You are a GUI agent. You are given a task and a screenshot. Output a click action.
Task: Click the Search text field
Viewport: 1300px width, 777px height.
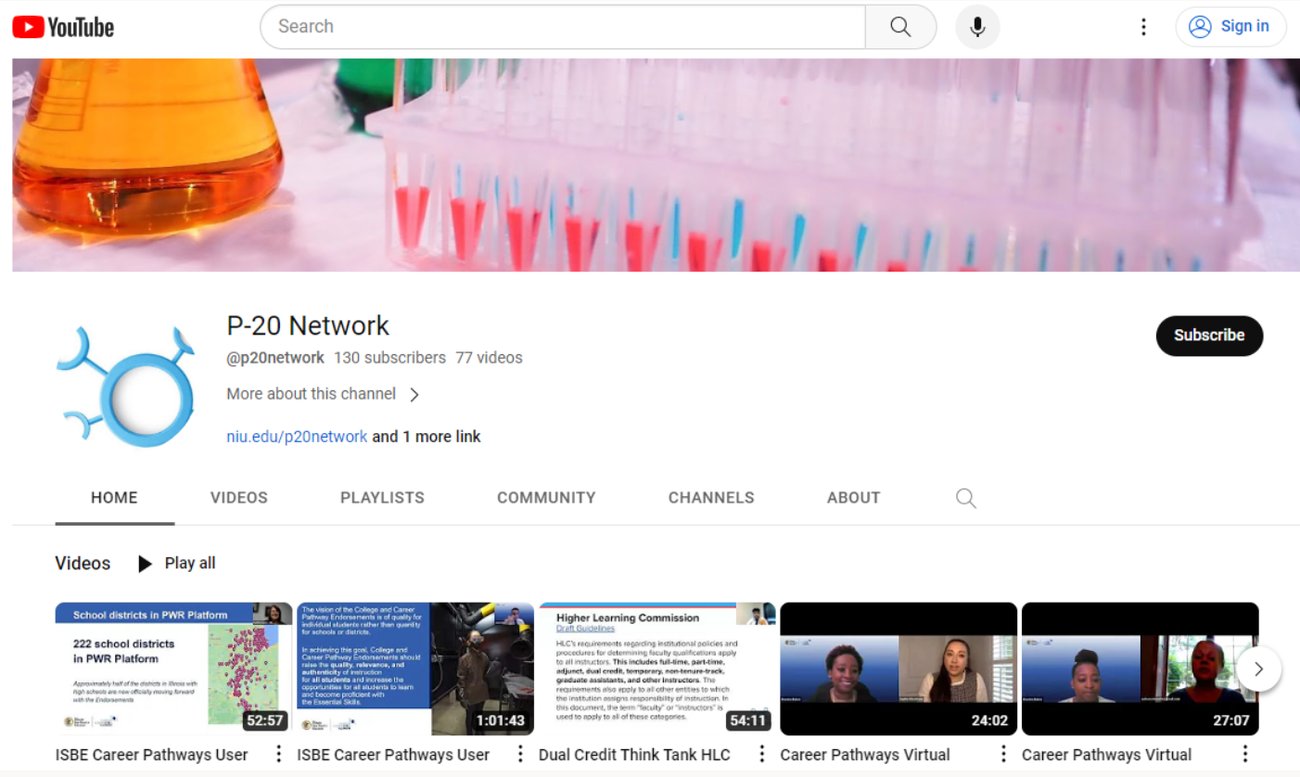coord(562,27)
